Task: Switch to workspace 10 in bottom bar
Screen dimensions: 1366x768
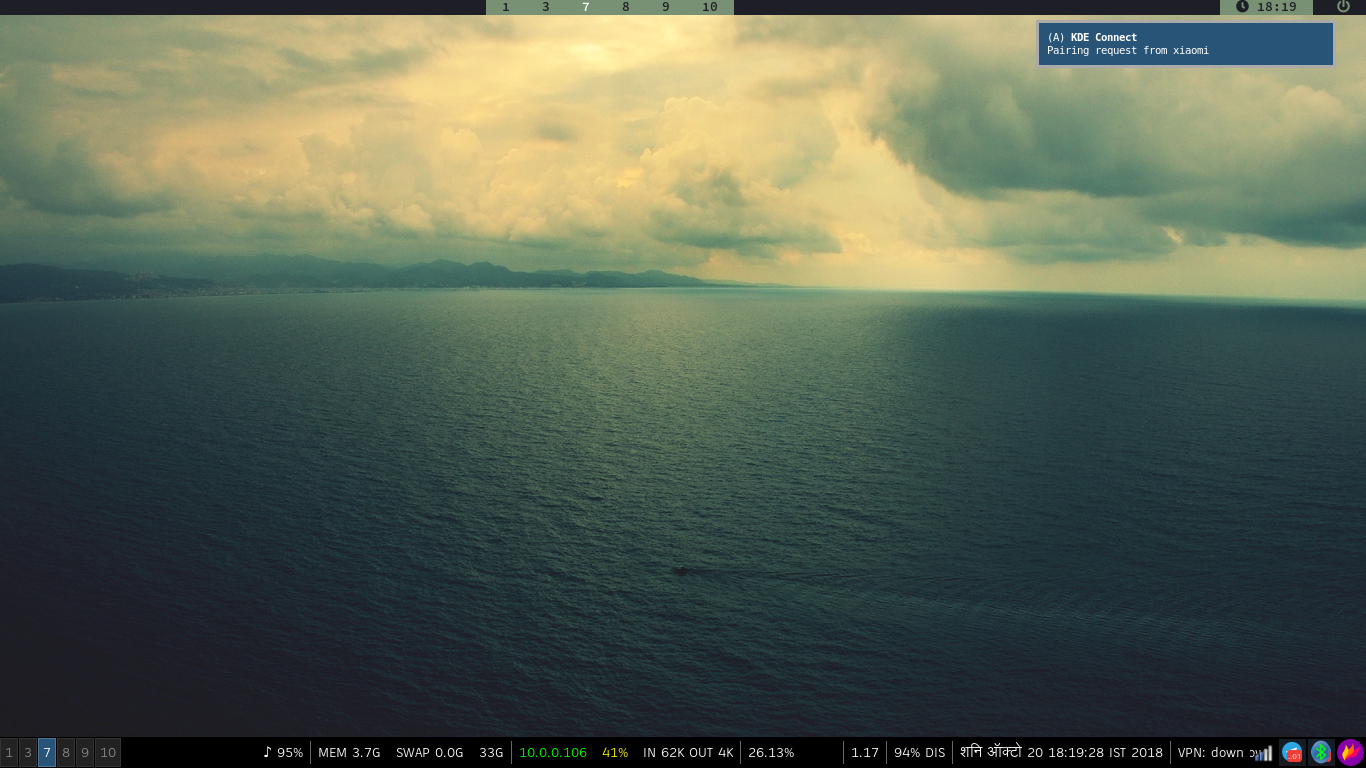Action: click(108, 752)
